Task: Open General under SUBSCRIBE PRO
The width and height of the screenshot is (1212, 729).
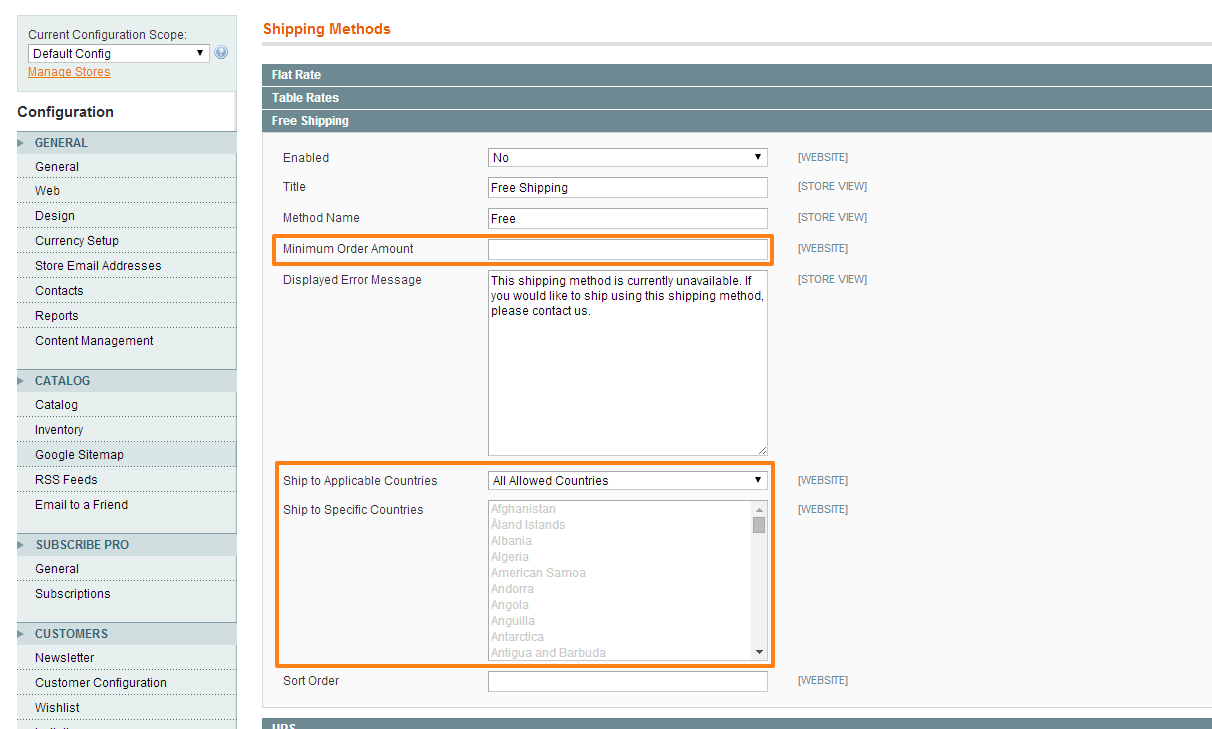Action: 57,569
